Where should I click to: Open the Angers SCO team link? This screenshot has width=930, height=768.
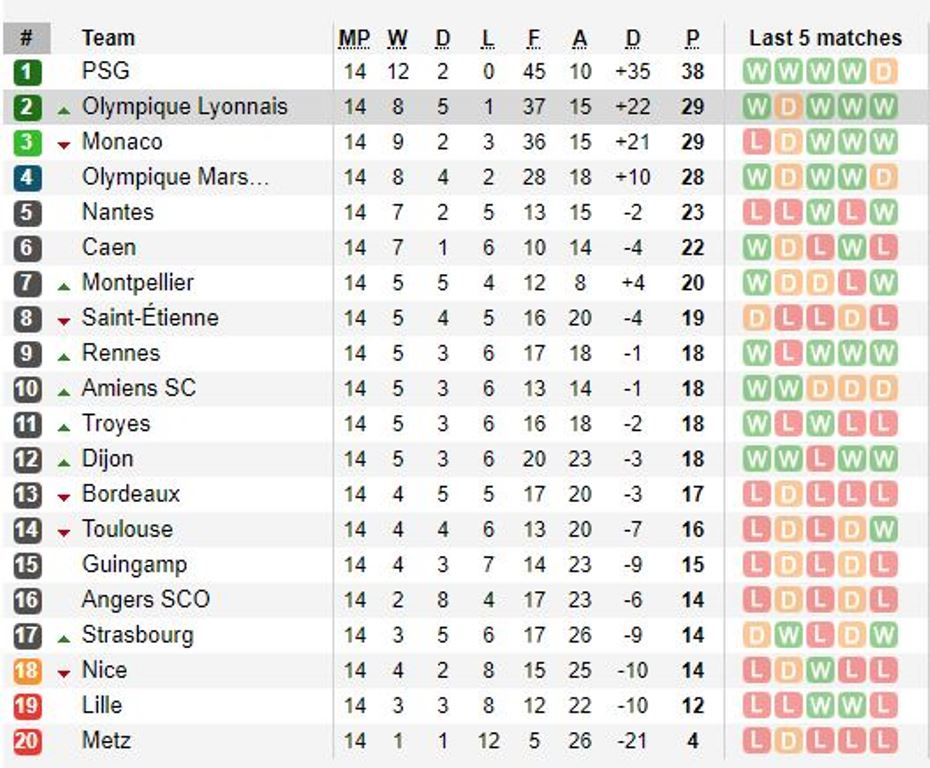point(146,600)
